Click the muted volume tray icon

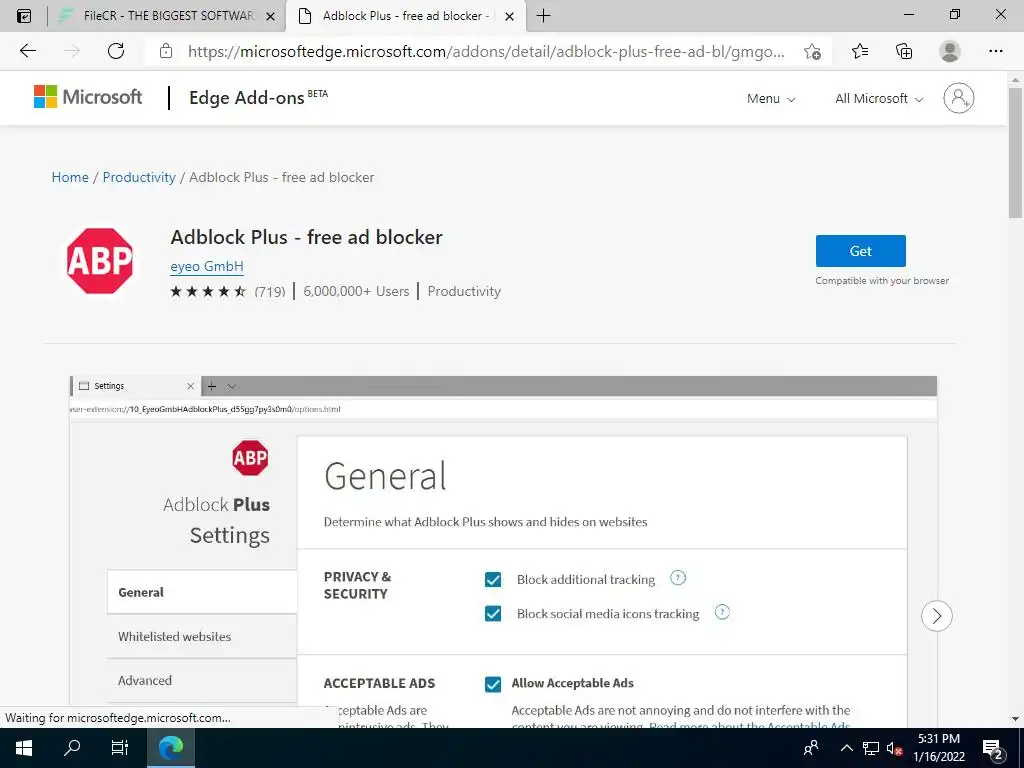895,748
